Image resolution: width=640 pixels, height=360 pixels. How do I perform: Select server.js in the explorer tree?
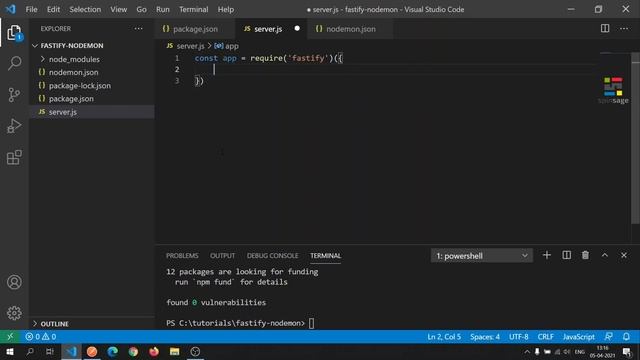(x=92, y=112)
